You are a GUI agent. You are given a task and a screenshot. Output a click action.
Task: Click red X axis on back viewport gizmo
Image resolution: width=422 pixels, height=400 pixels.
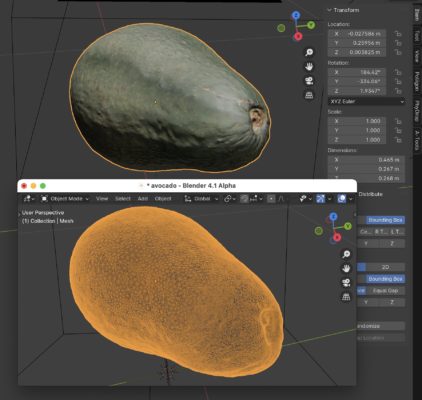point(298,36)
